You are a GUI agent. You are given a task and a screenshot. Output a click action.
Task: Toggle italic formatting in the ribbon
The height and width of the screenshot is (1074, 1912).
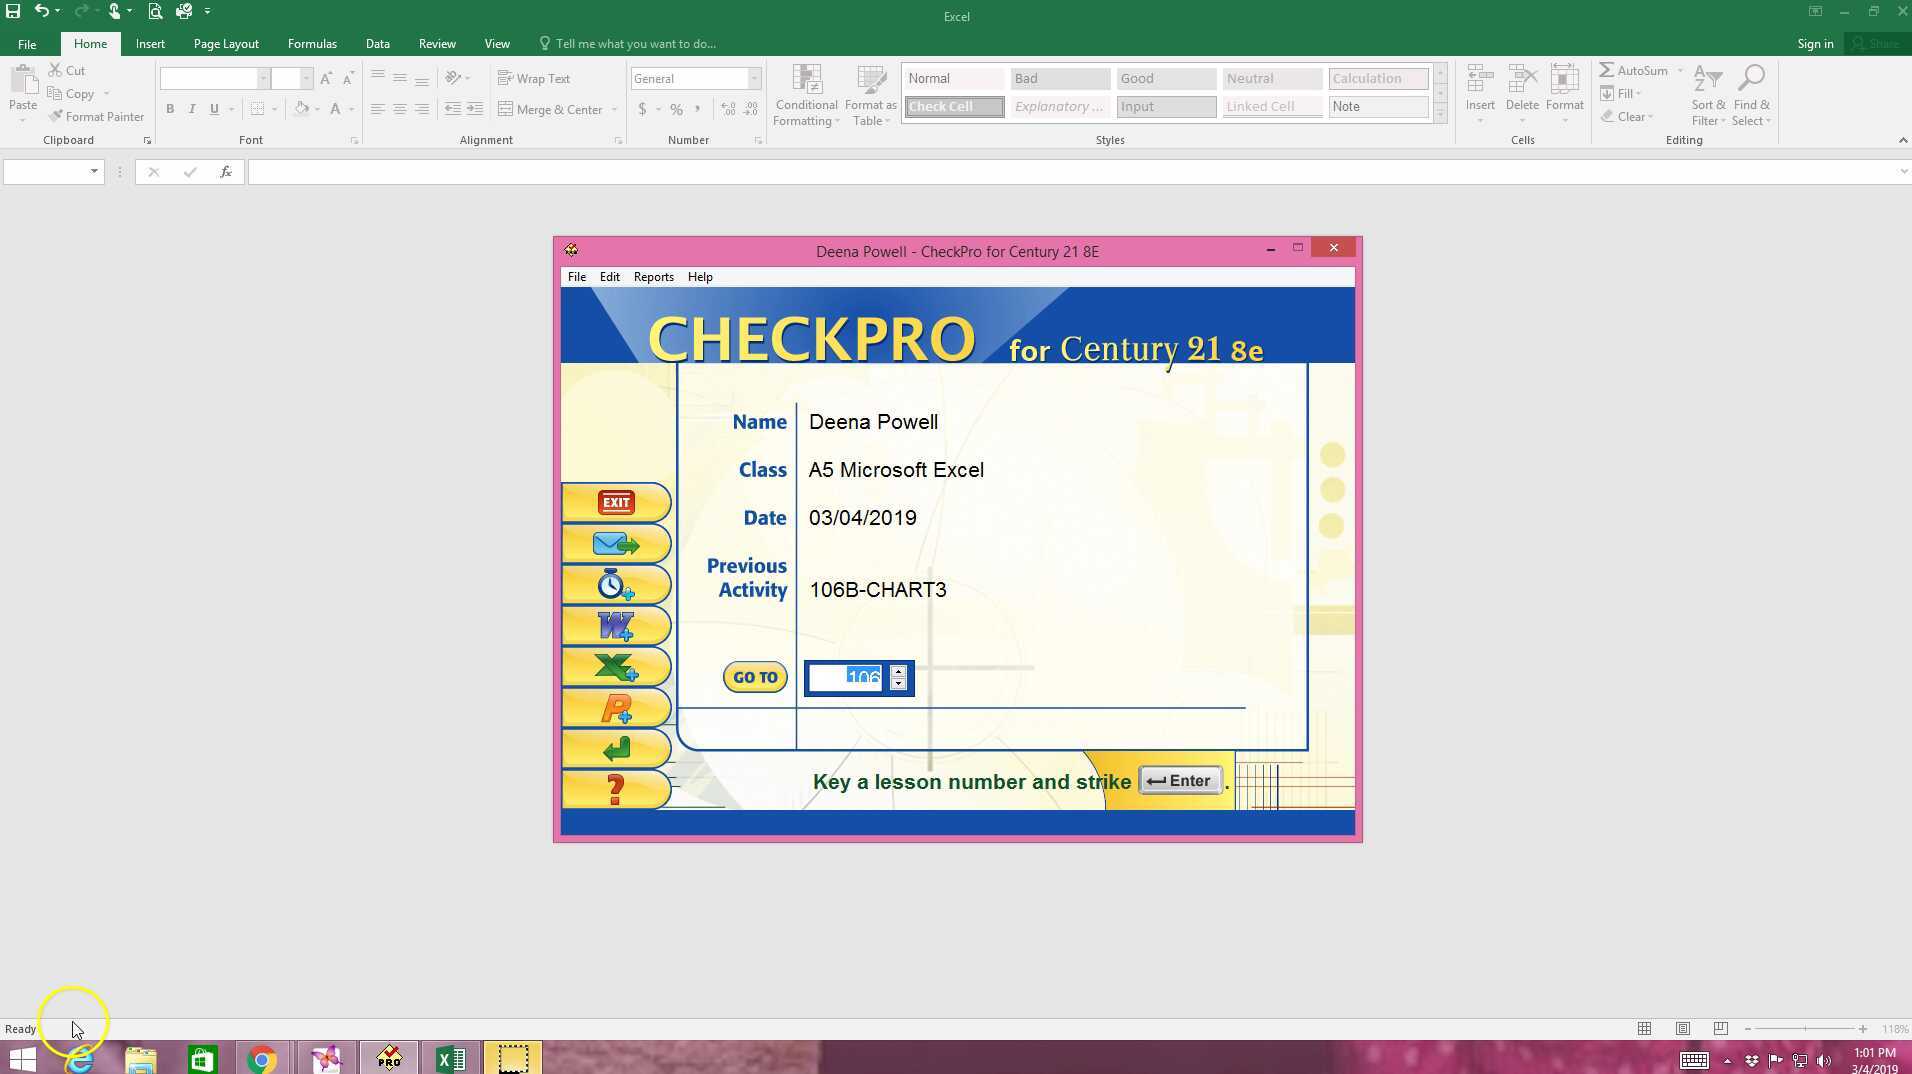192,109
